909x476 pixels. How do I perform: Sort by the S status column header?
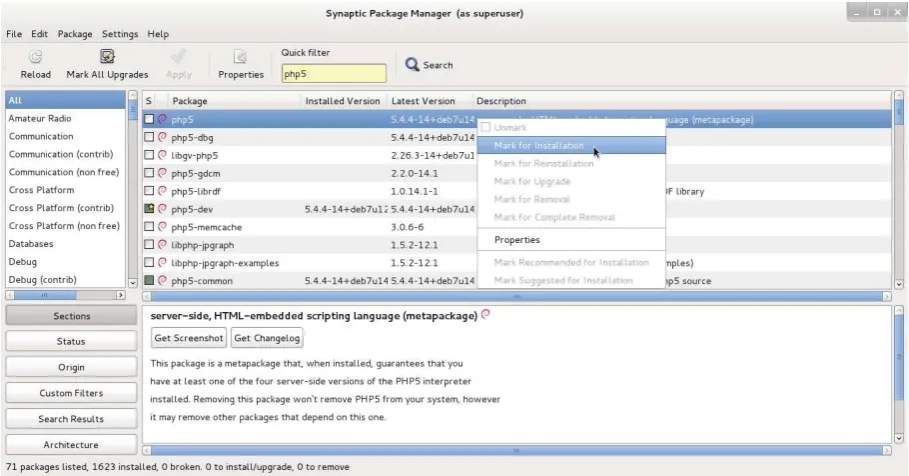pyautogui.click(x=149, y=101)
